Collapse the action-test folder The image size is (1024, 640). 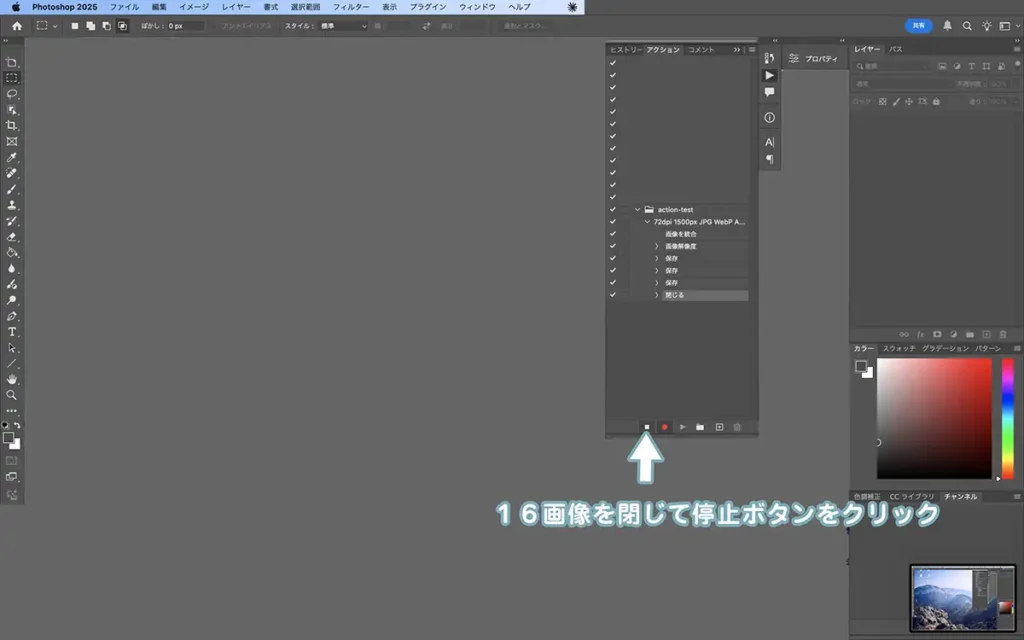tap(637, 209)
